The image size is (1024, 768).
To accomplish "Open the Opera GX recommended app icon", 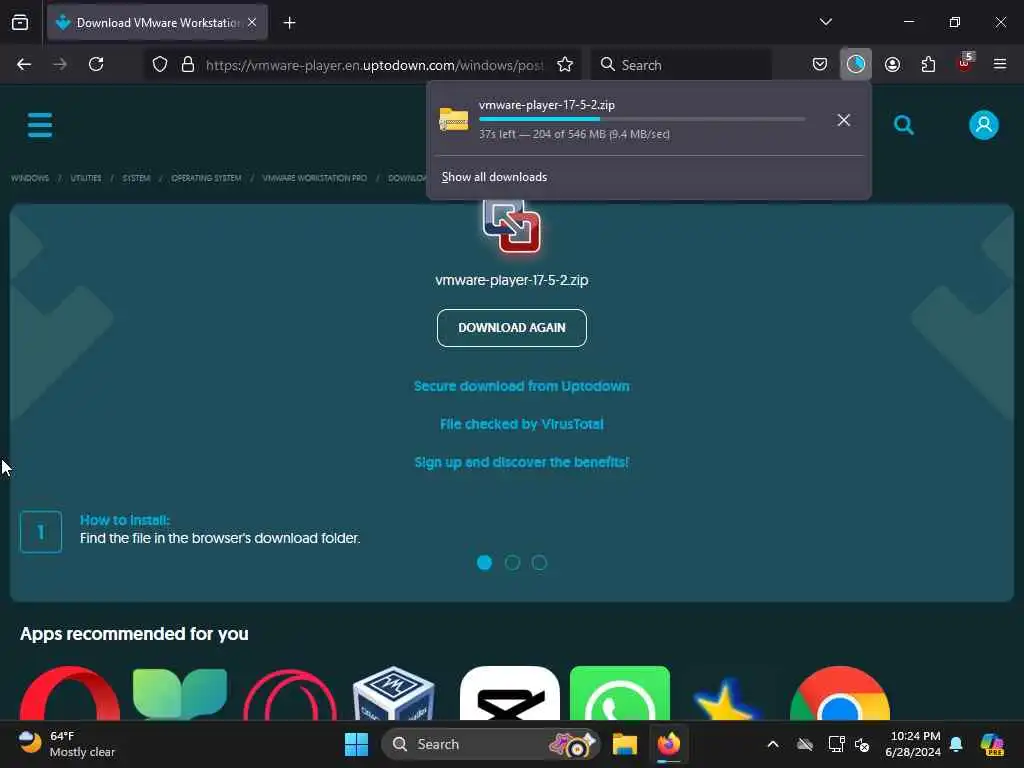I will click(290, 694).
